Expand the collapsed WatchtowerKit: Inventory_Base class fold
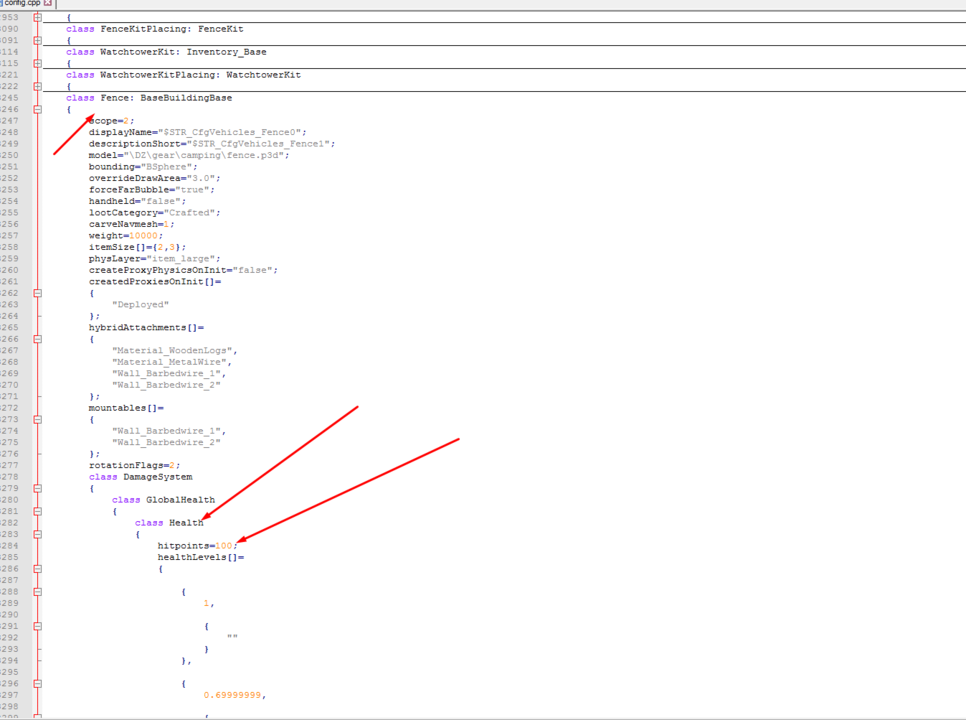966x720 pixels. pyautogui.click(x=38, y=63)
